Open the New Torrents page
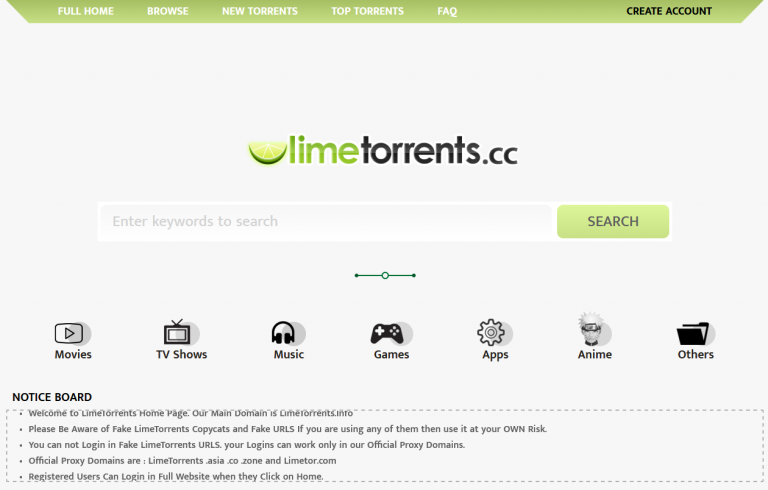The height and width of the screenshot is (490, 768). (260, 11)
